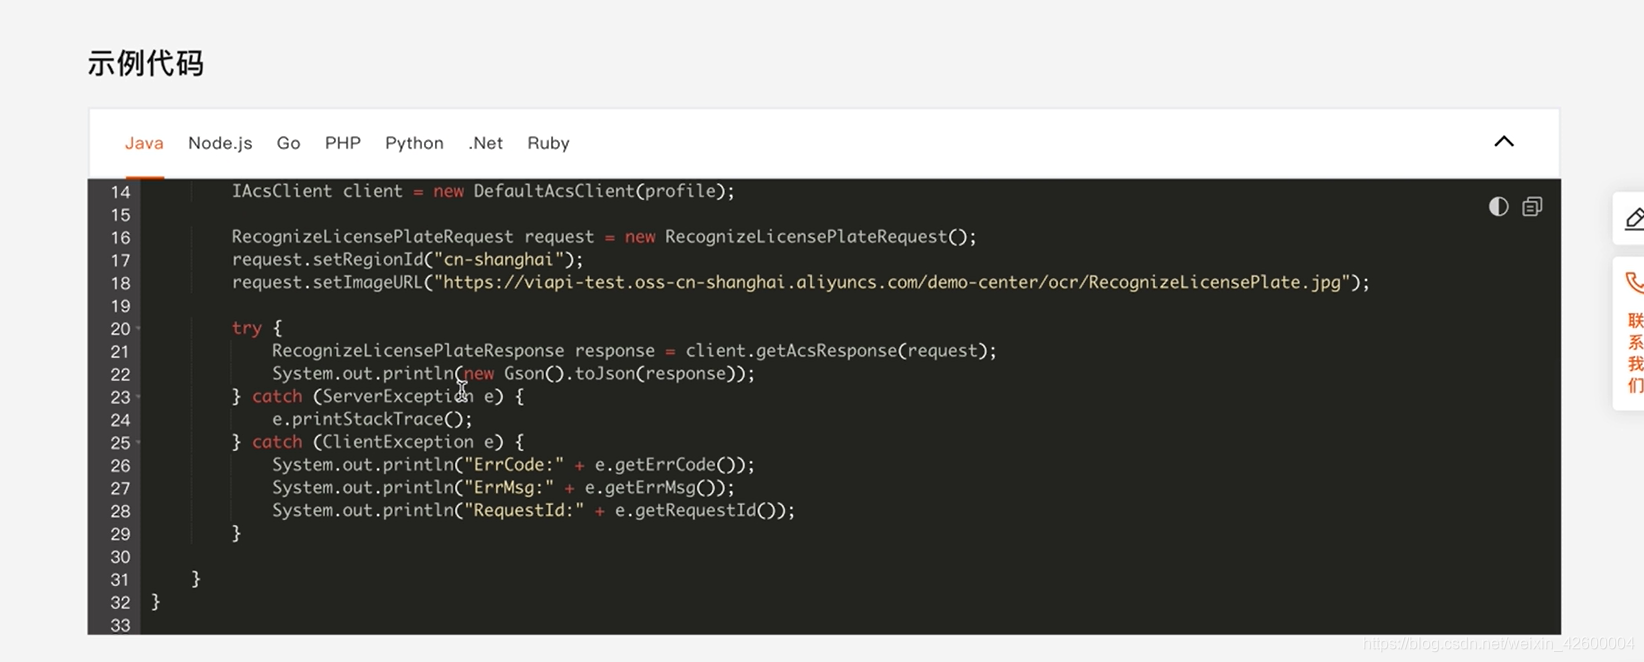This screenshot has height=662, width=1644.
Task: Toggle the code block dark/light theme icon
Action: 1498,207
